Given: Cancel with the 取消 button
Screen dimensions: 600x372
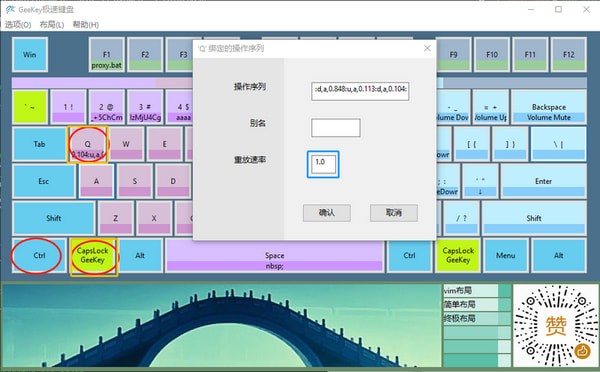Looking at the screenshot, I should pos(394,213).
